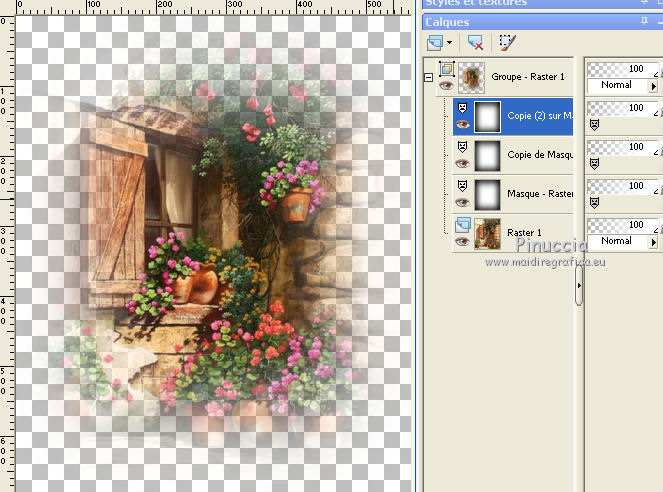Click the New Layer icon in Calques toolbar
Screen dimensions: 663x492
[x=435, y=42]
